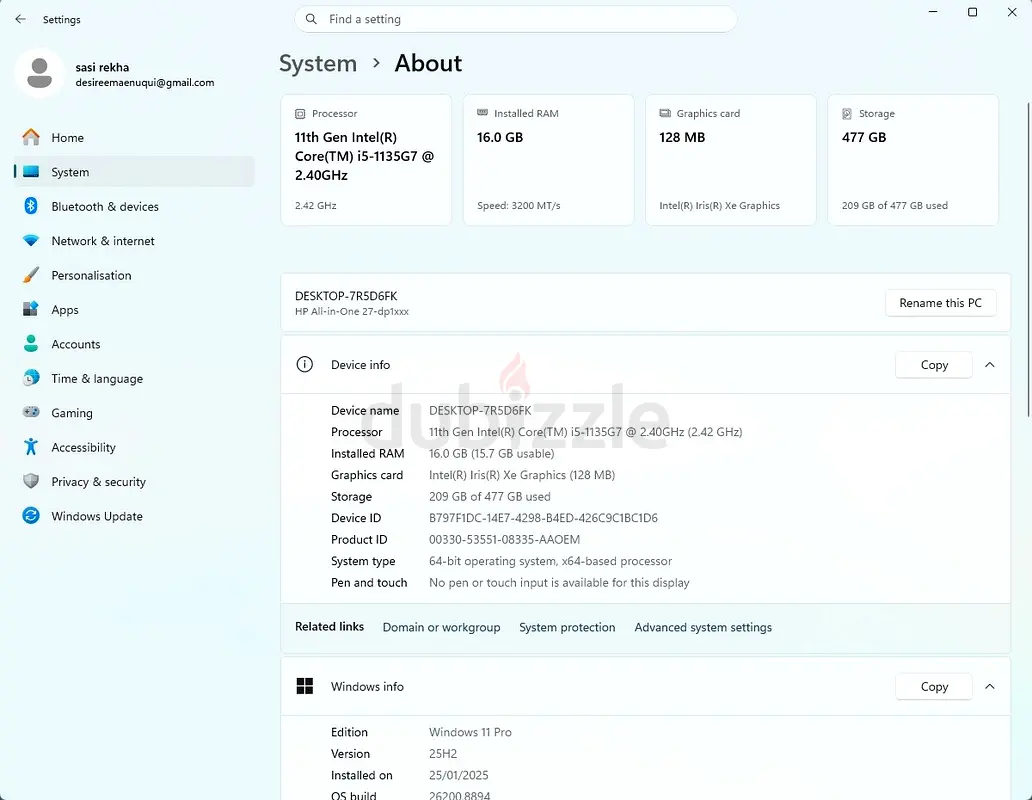
Task: Open Time & language settings
Action: pyautogui.click(x=134, y=378)
